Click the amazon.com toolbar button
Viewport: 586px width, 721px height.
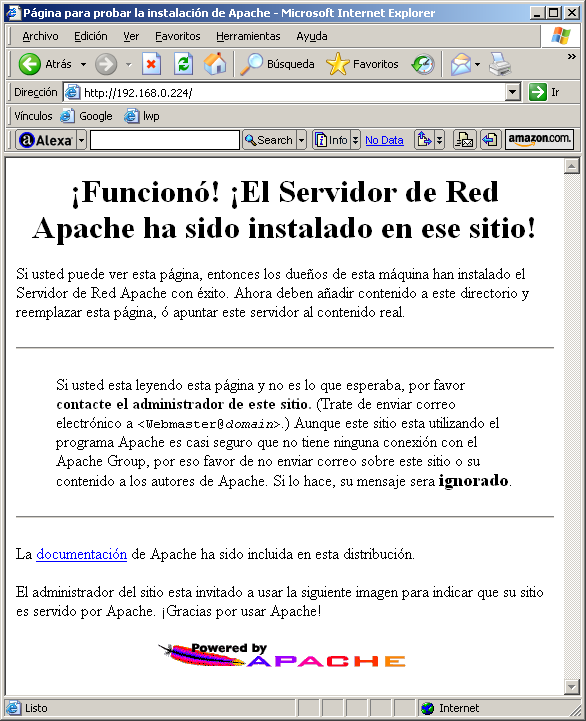(x=539, y=139)
